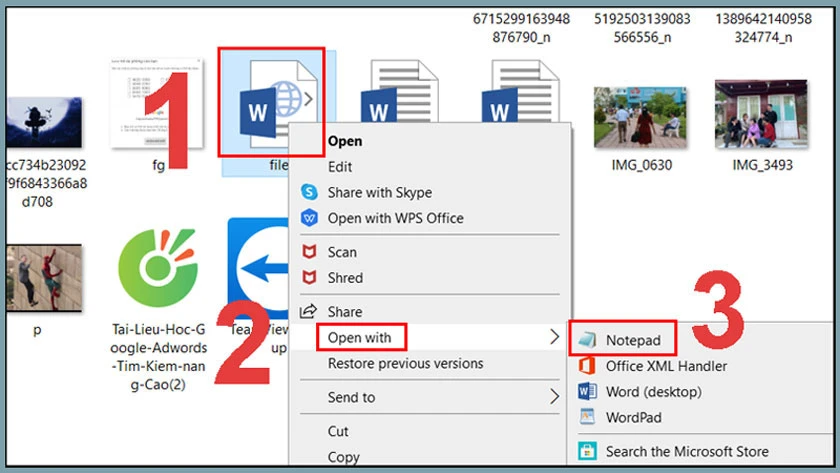Choose Shred in the context menu
This screenshot has height=473, width=840.
tap(345, 277)
